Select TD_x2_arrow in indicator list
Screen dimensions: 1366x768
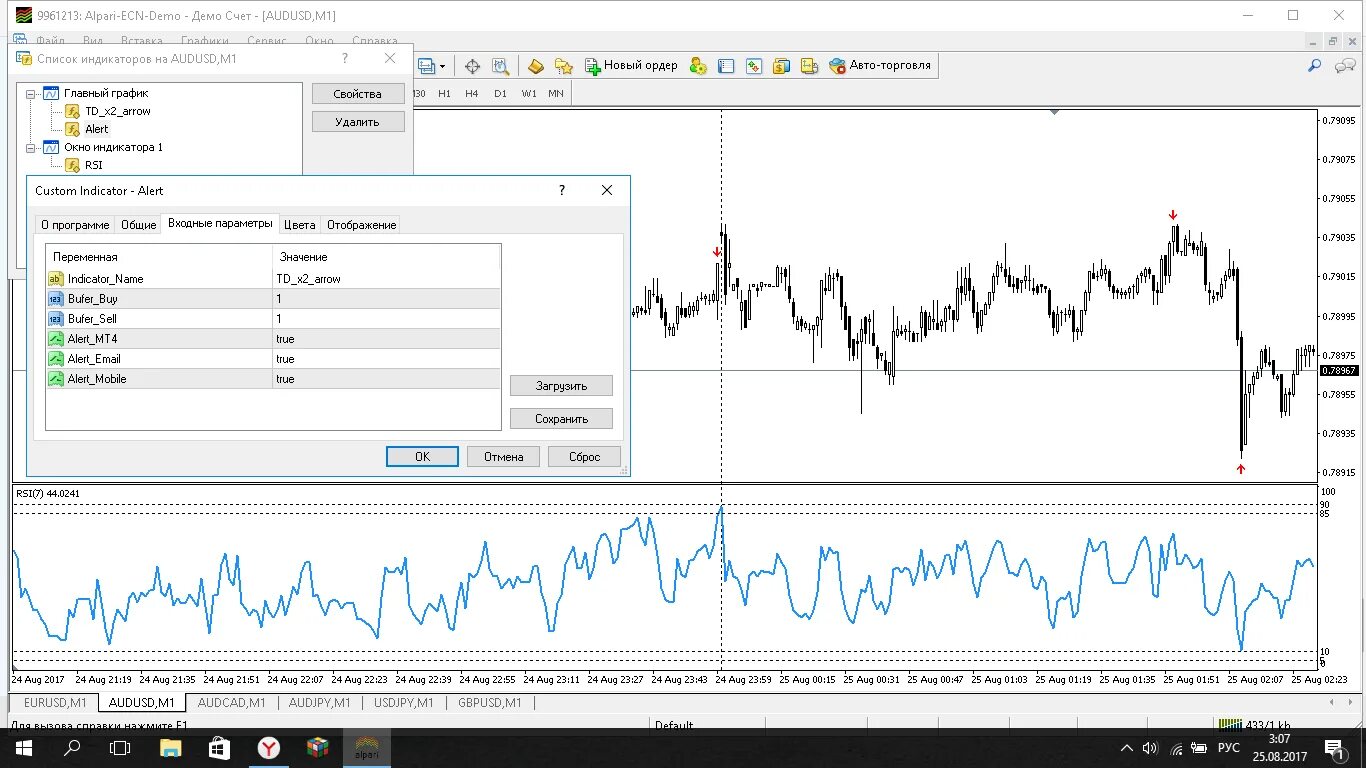118,111
